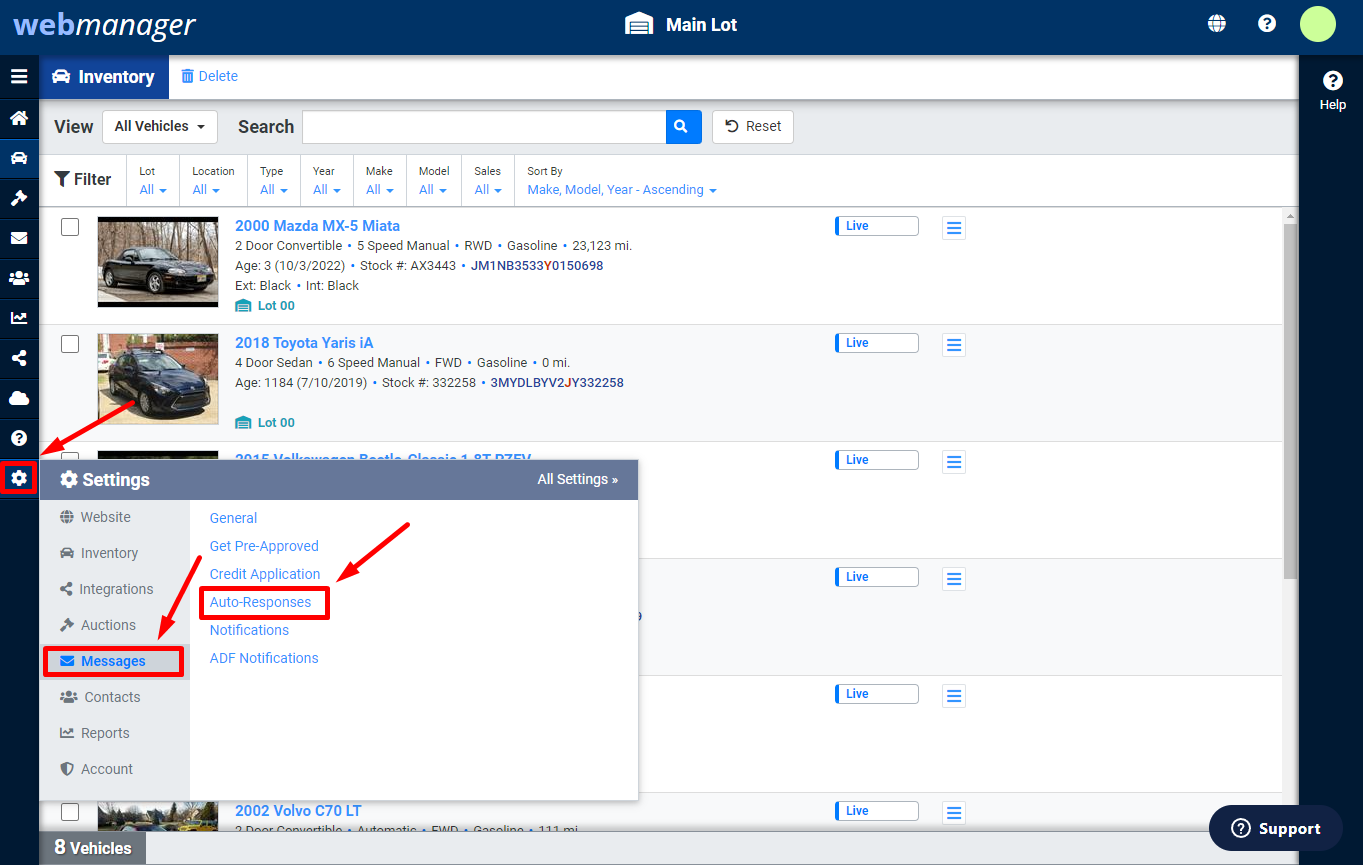Select the 2000 Mazda MX-5 Miata checkbox
Screen dimensions: 1363x865
click(70, 227)
